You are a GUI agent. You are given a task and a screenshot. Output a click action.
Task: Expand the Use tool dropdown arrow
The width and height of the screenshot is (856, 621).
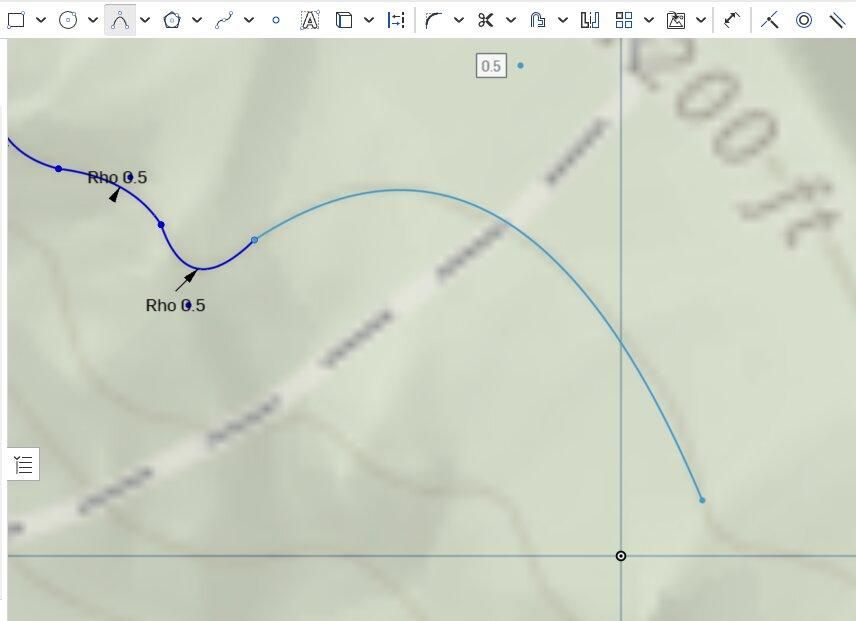[x=369, y=20]
